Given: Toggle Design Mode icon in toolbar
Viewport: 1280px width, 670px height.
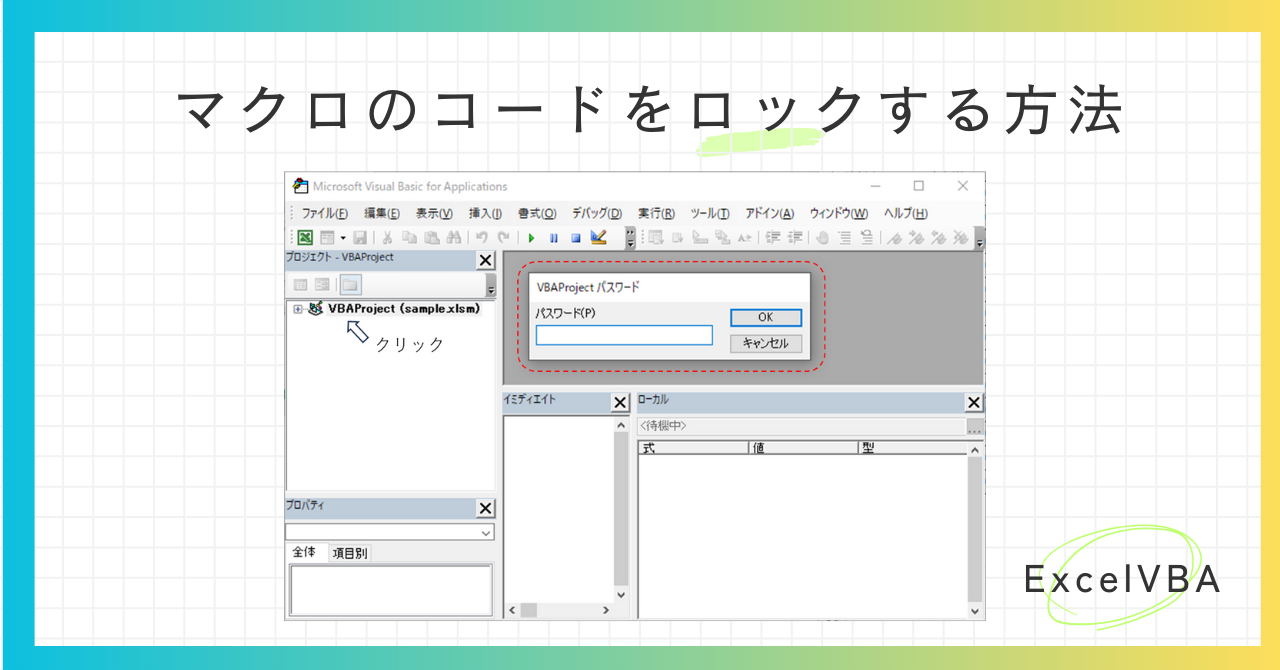Looking at the screenshot, I should click(598, 238).
